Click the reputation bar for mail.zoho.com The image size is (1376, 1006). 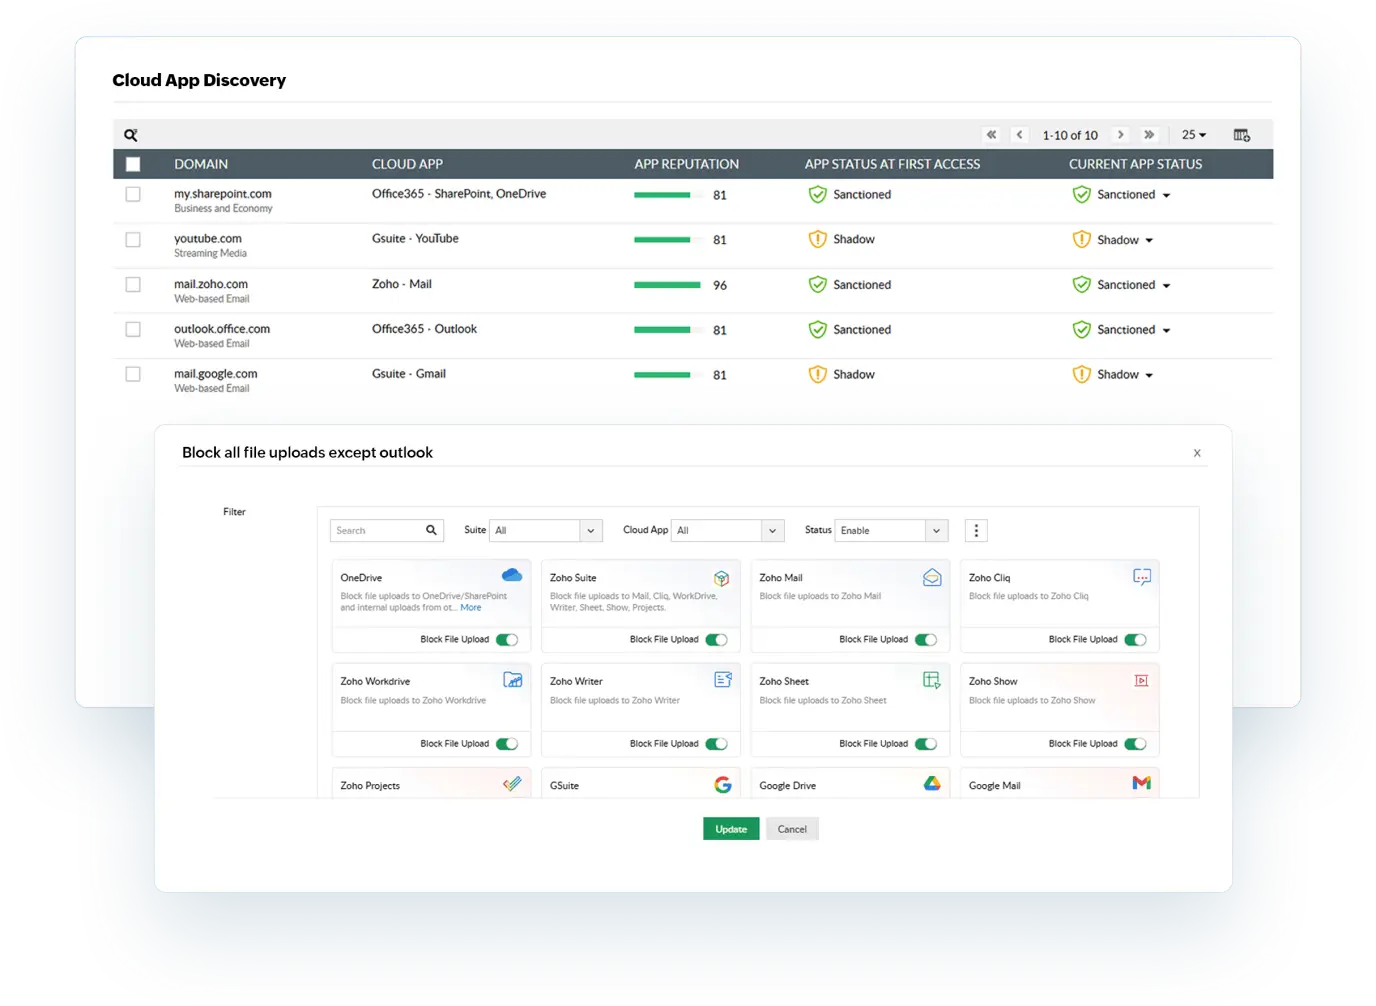coord(667,285)
